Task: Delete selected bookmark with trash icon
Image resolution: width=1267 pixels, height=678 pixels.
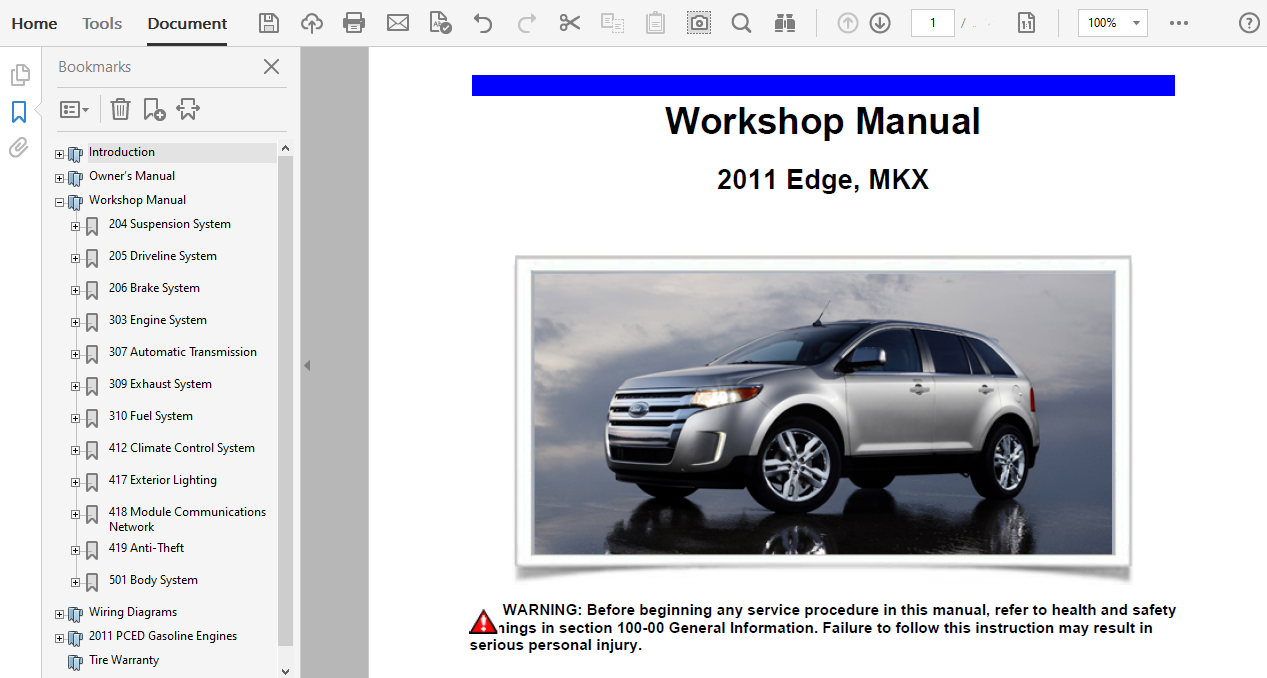Action: pos(120,109)
